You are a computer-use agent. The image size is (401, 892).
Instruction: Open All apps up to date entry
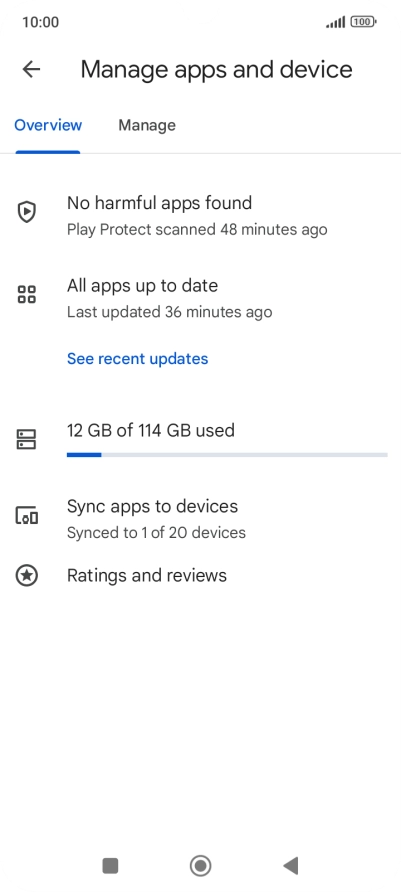(200, 298)
